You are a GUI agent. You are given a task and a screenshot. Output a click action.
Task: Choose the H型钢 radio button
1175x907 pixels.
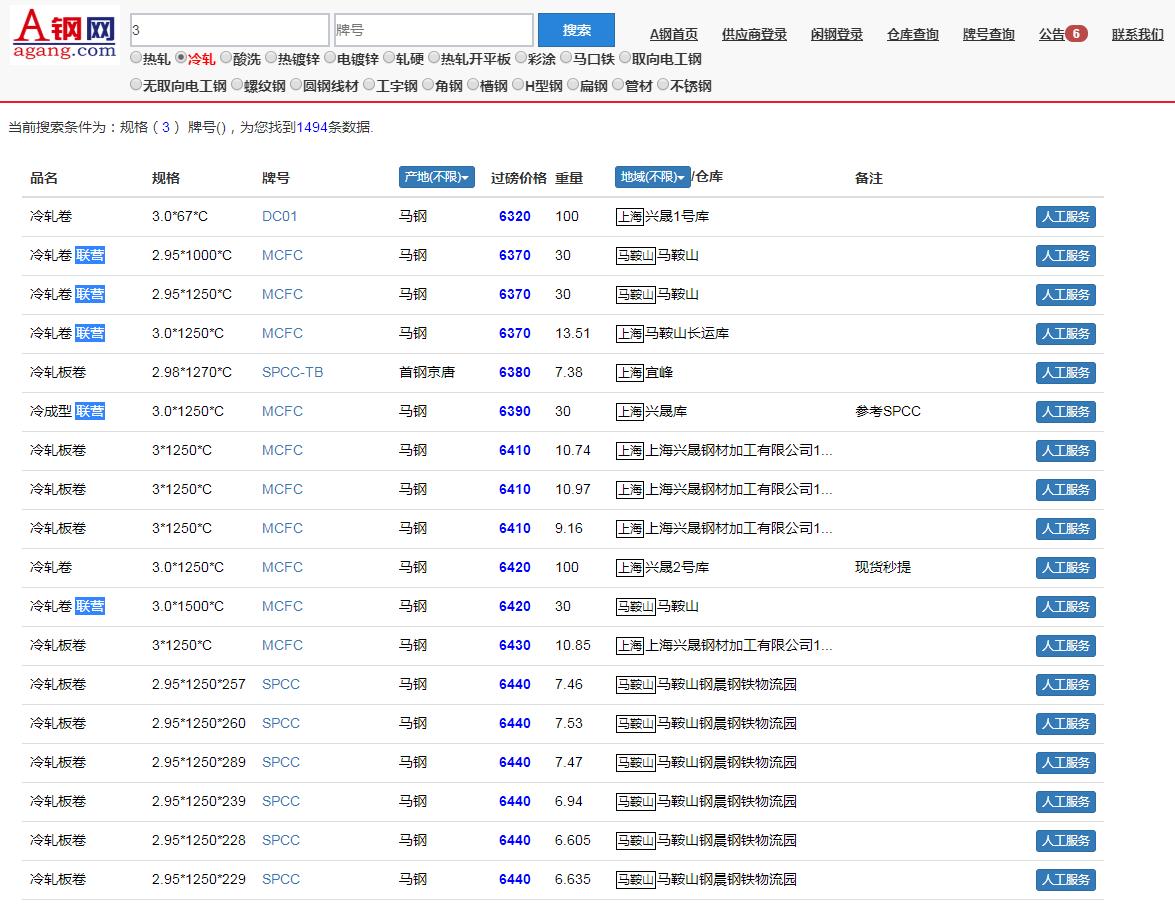click(519, 85)
